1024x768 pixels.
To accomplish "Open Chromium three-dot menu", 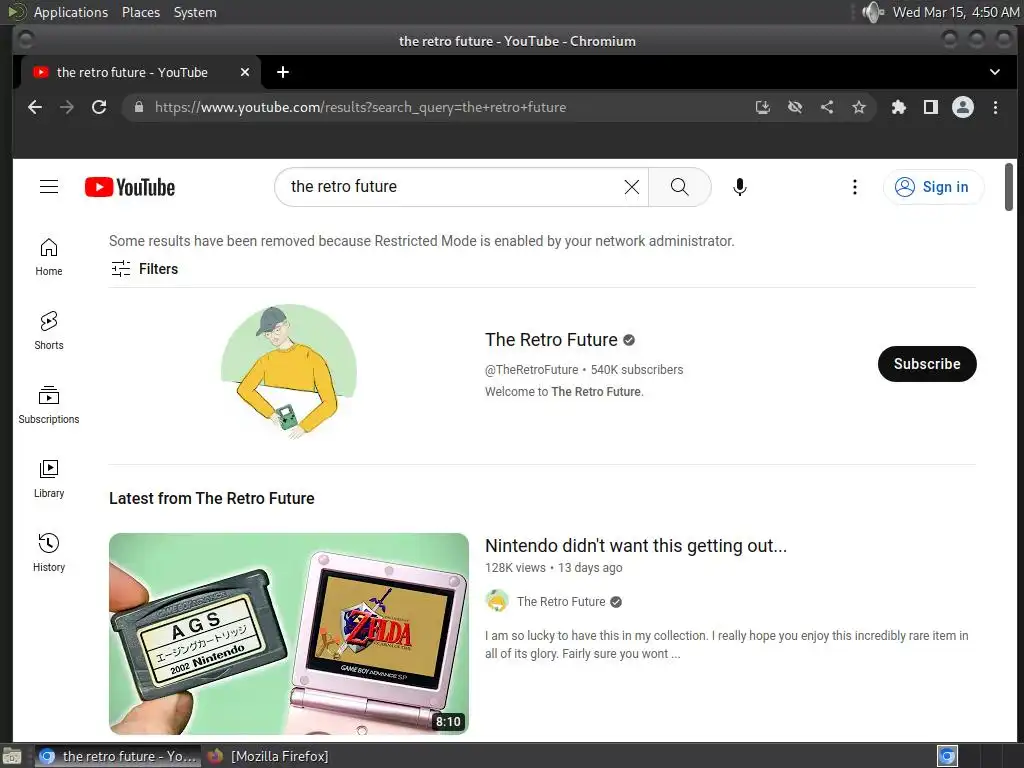I will tap(995, 107).
